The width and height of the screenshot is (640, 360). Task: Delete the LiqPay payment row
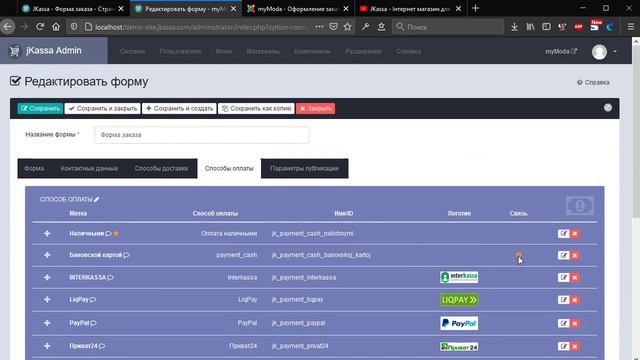point(575,300)
